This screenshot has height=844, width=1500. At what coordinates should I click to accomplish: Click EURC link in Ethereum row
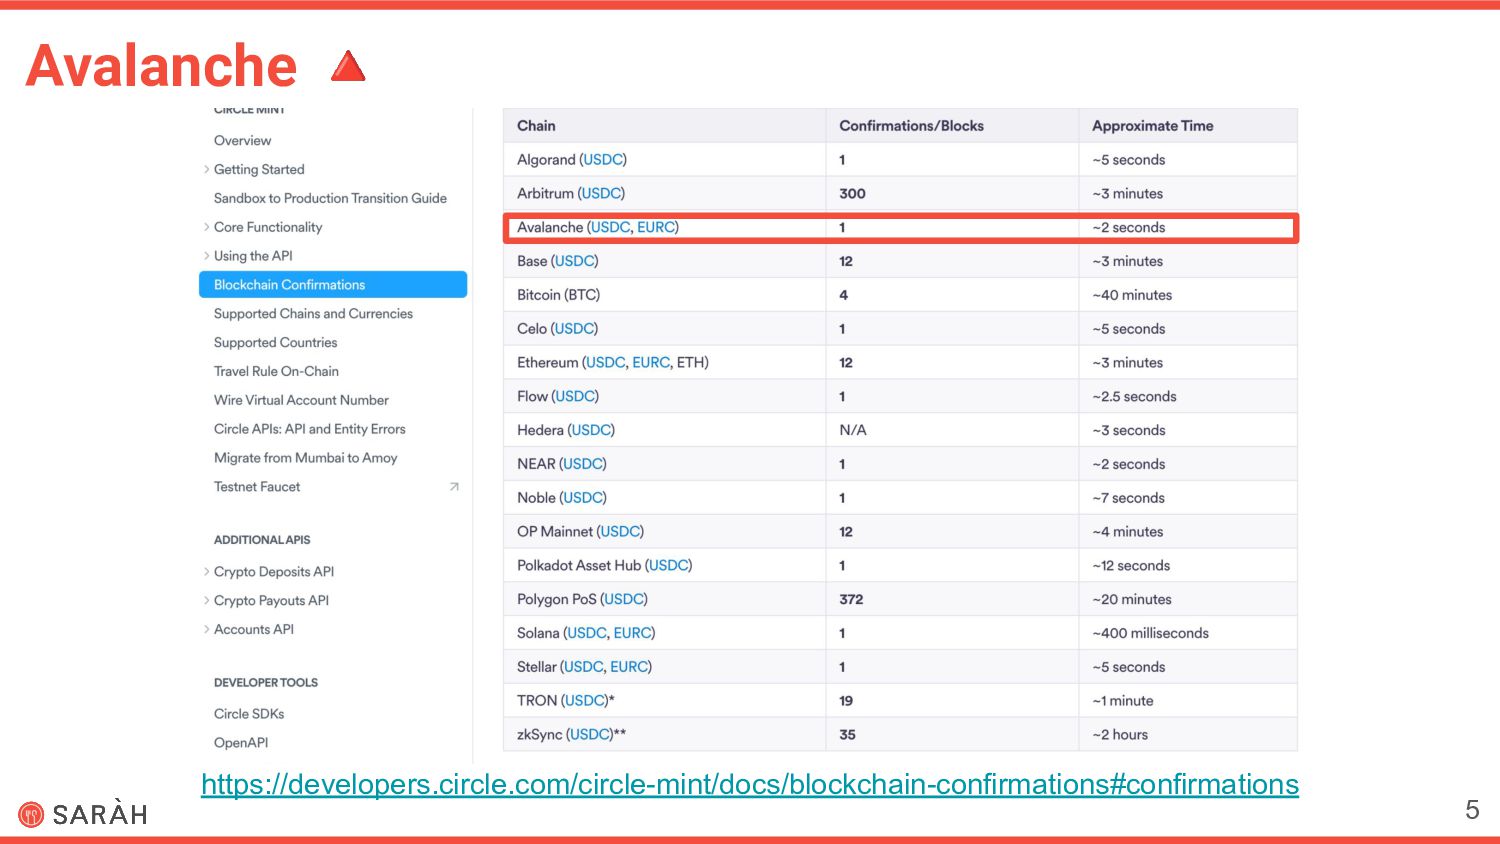tap(651, 363)
